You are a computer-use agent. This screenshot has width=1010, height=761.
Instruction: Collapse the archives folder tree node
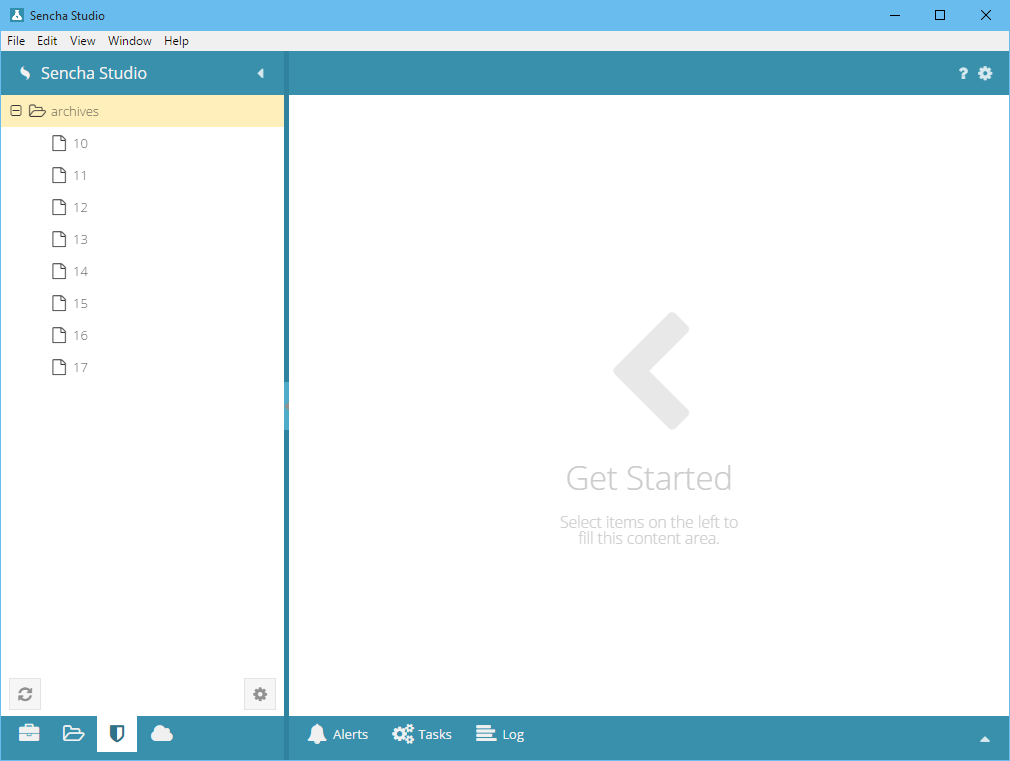point(16,111)
